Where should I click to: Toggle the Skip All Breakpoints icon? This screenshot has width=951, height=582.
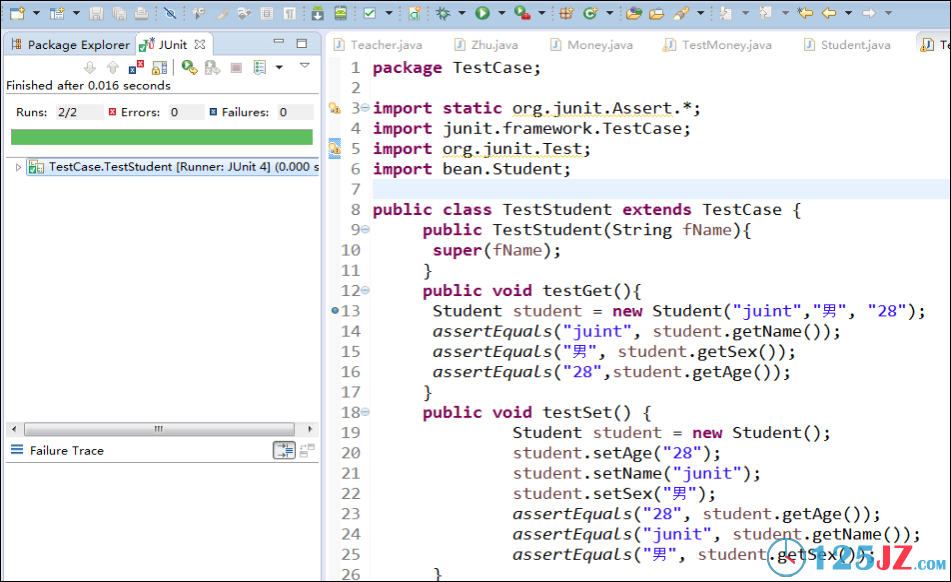[170, 13]
